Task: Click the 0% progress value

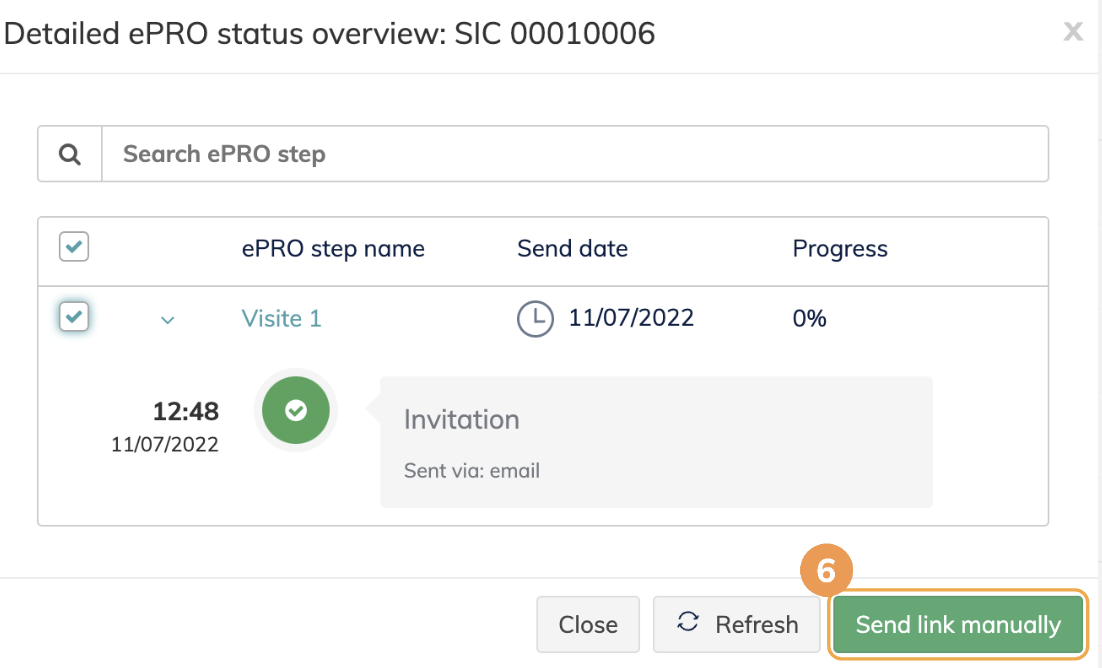Action: pyautogui.click(x=810, y=319)
